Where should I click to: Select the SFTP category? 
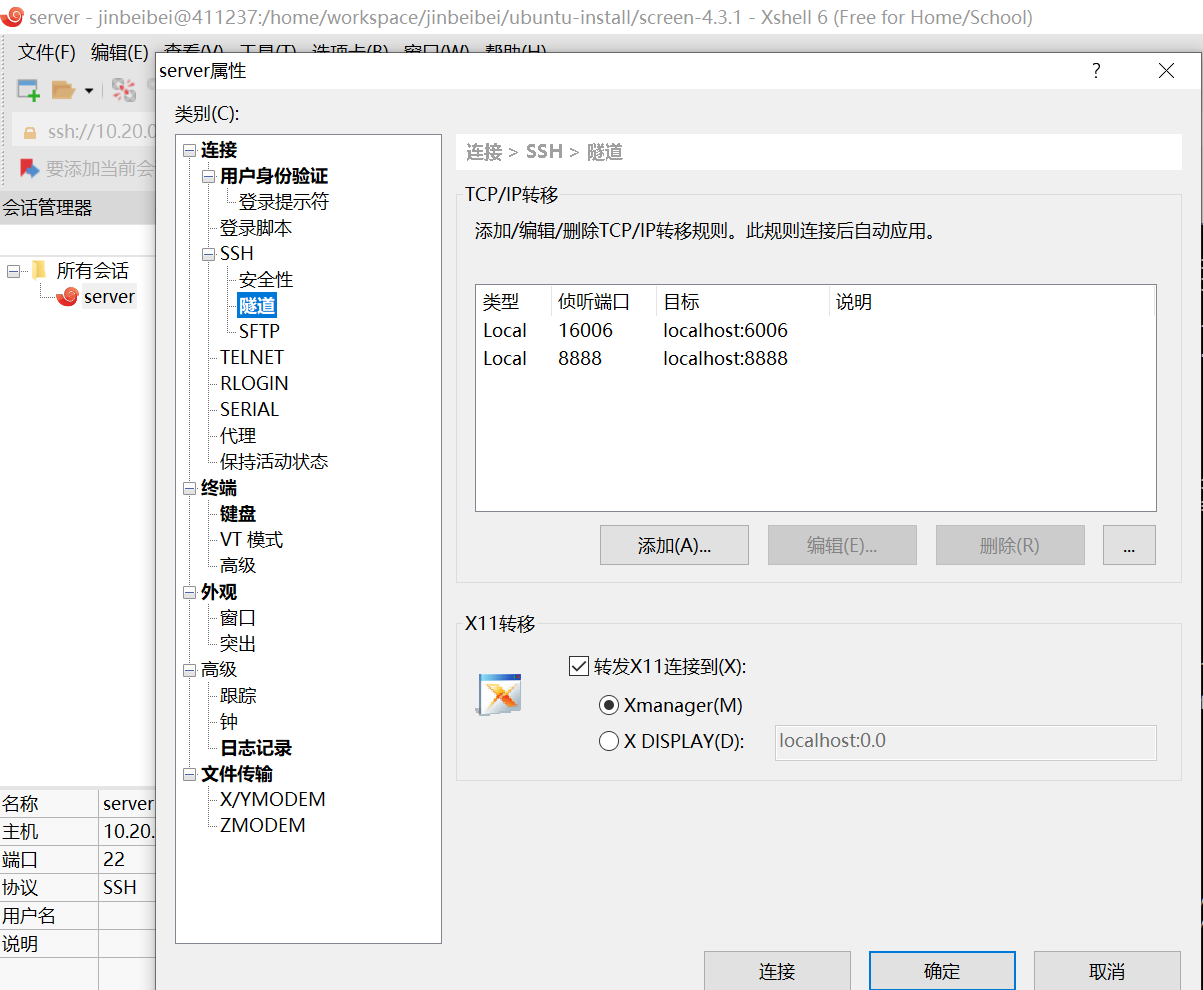pos(259,331)
